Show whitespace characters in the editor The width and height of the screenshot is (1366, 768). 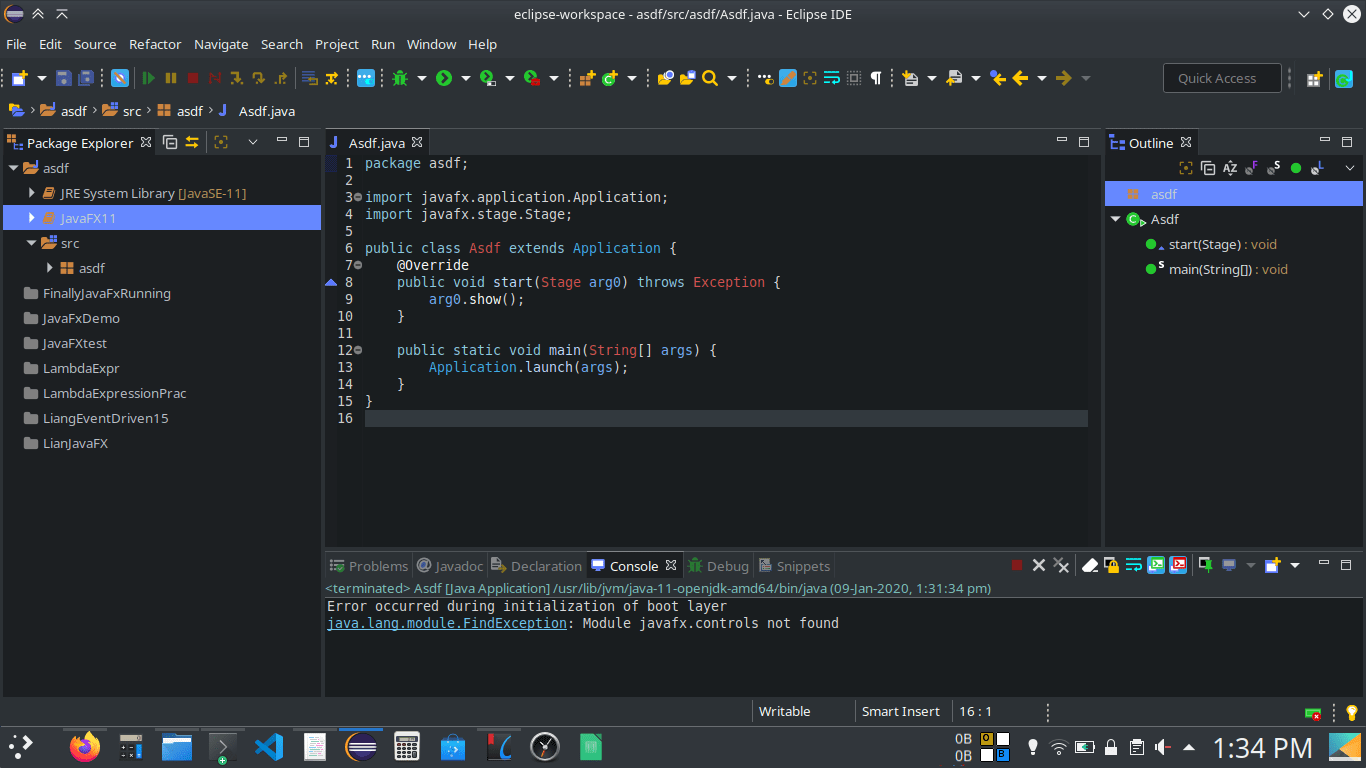click(x=877, y=77)
